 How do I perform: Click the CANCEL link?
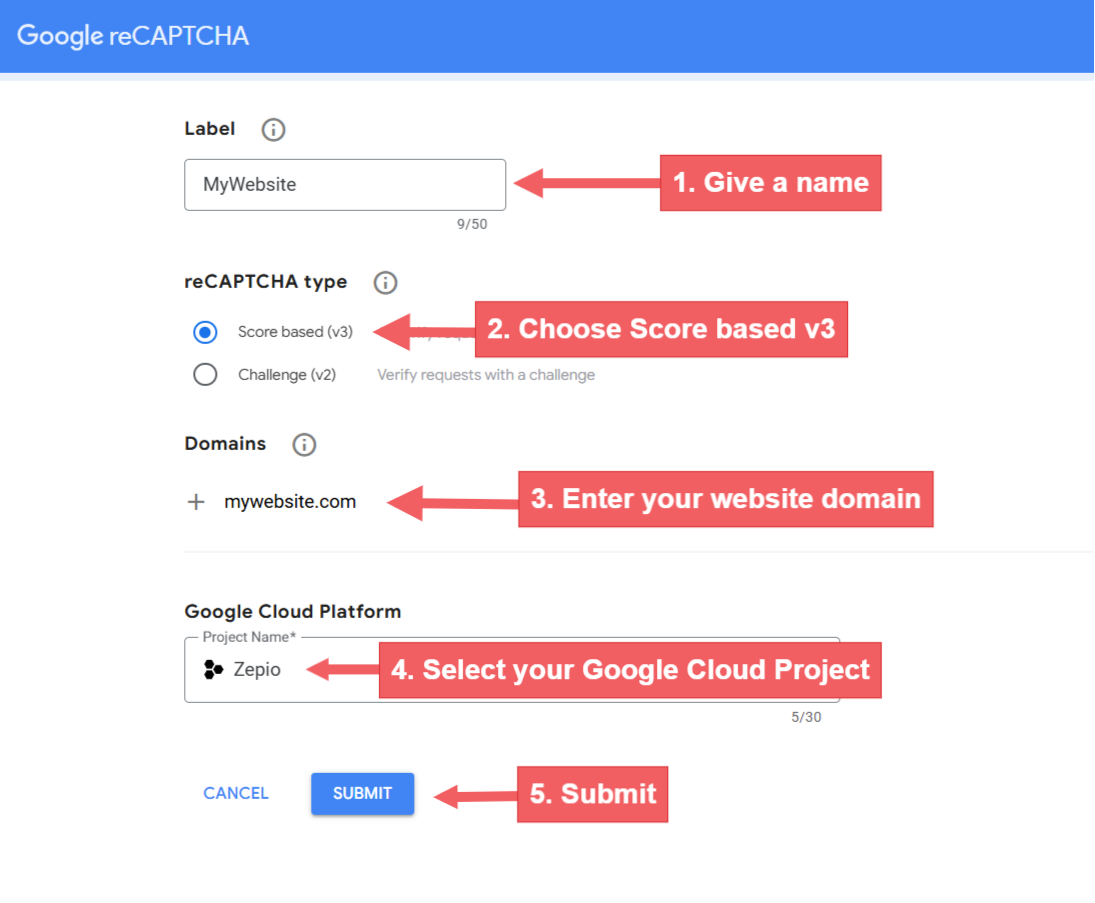[x=236, y=793]
